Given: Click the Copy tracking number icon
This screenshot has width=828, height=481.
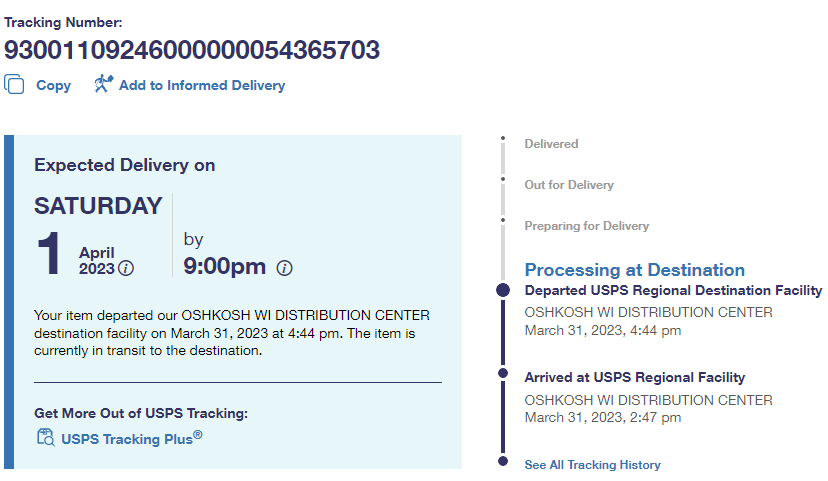Looking at the screenshot, I should pos(14,85).
